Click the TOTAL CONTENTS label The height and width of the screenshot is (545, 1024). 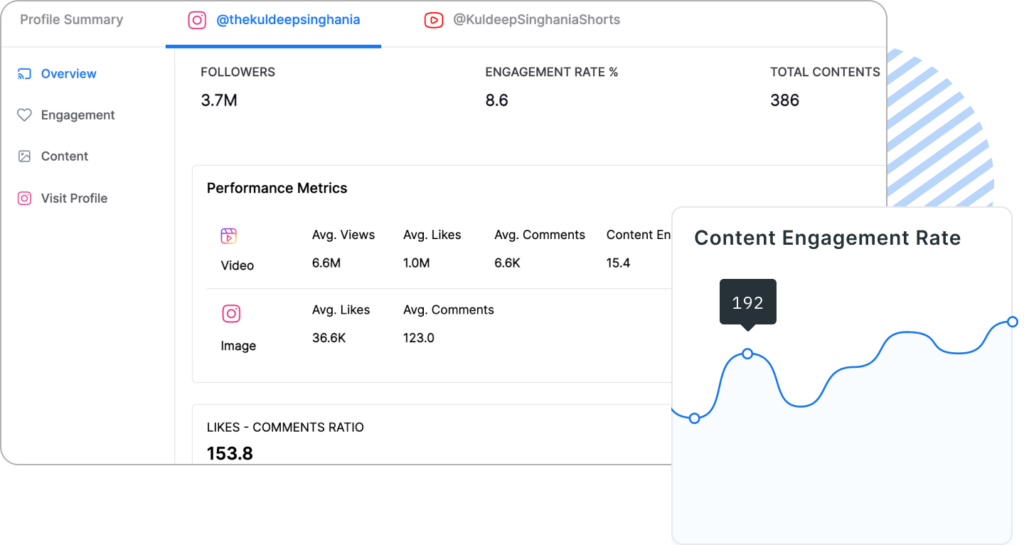825,72
